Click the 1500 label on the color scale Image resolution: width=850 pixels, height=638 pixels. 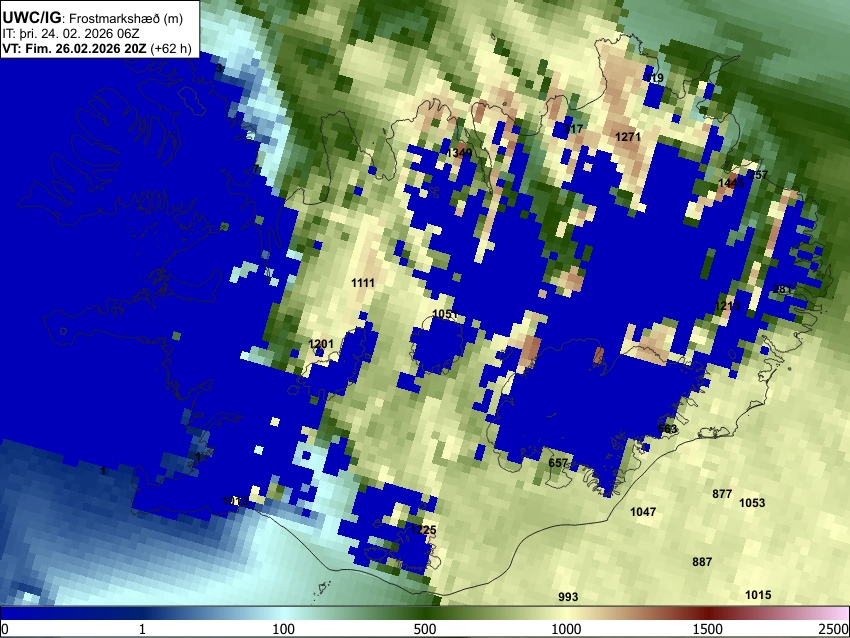(x=707, y=629)
